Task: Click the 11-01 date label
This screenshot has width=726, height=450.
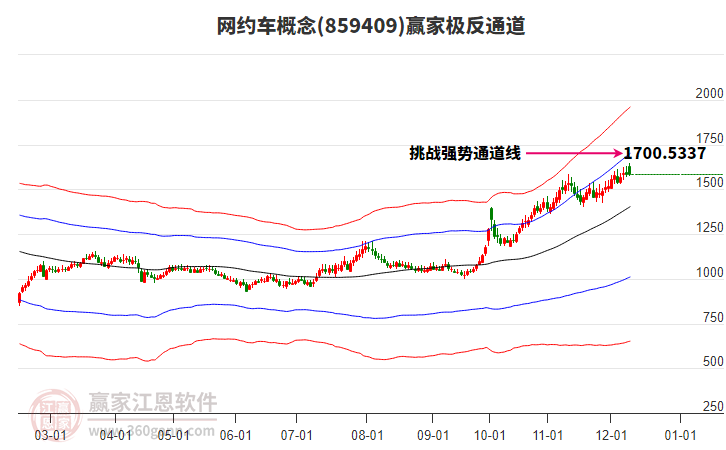Action: pos(548,436)
